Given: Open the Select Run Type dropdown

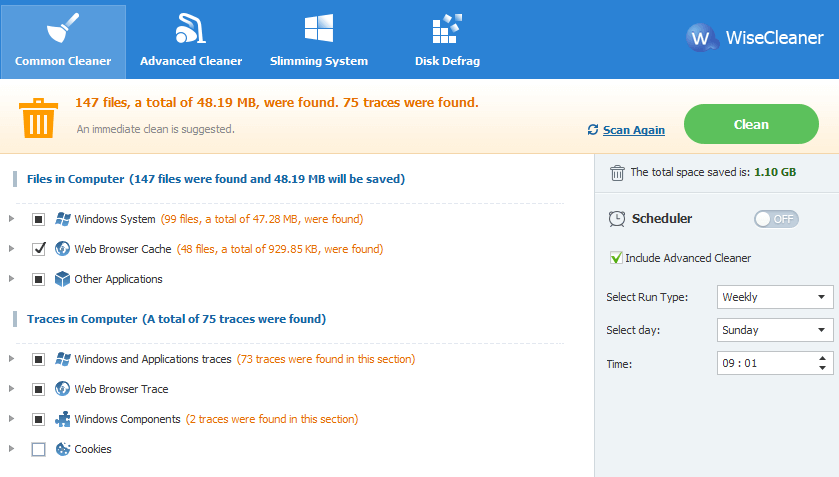Looking at the screenshot, I should coord(775,297).
